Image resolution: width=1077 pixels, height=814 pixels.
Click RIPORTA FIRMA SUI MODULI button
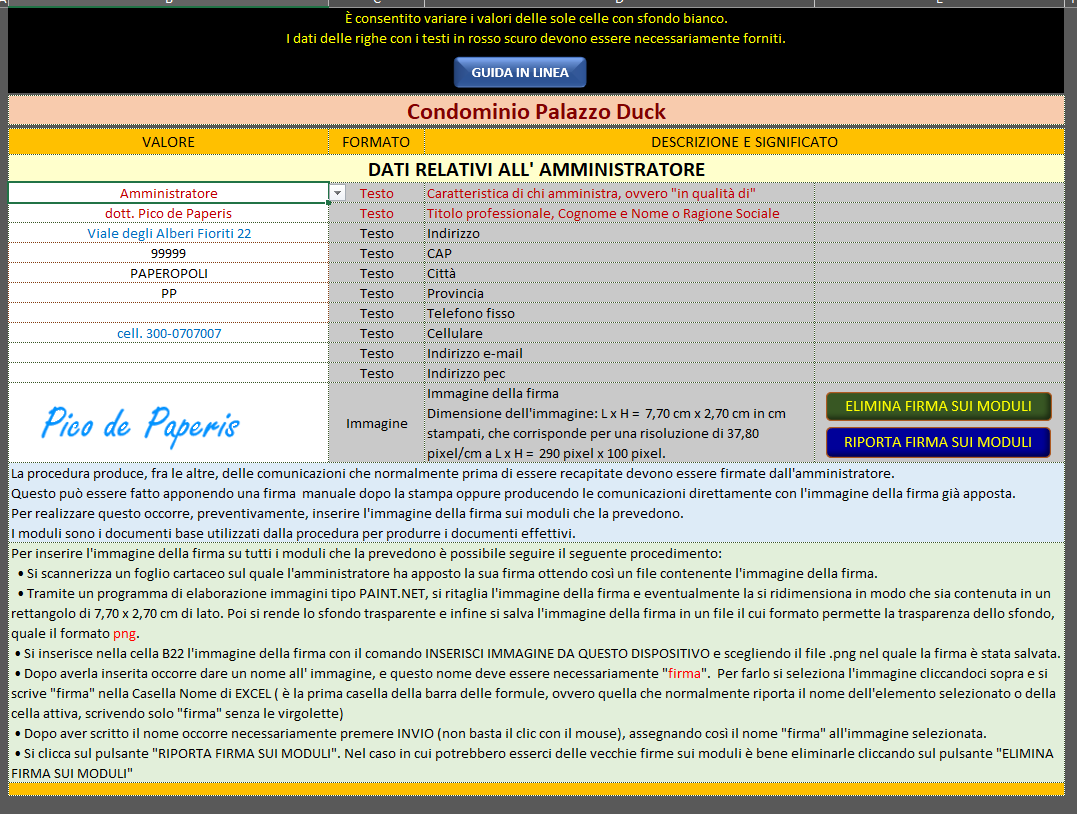pyautogui.click(x=938, y=442)
